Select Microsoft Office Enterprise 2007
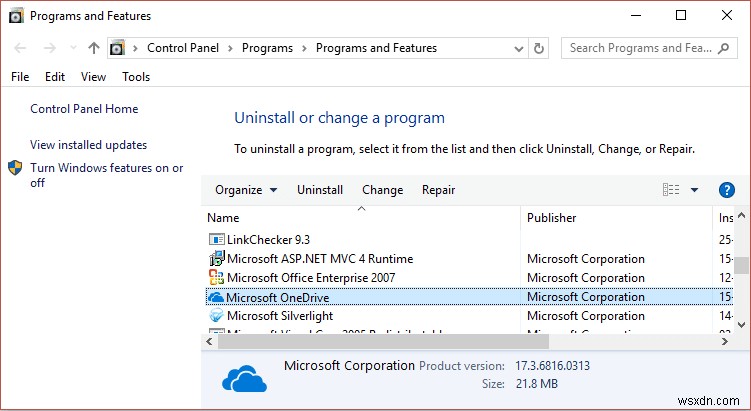This screenshot has width=751, height=411. 311,278
